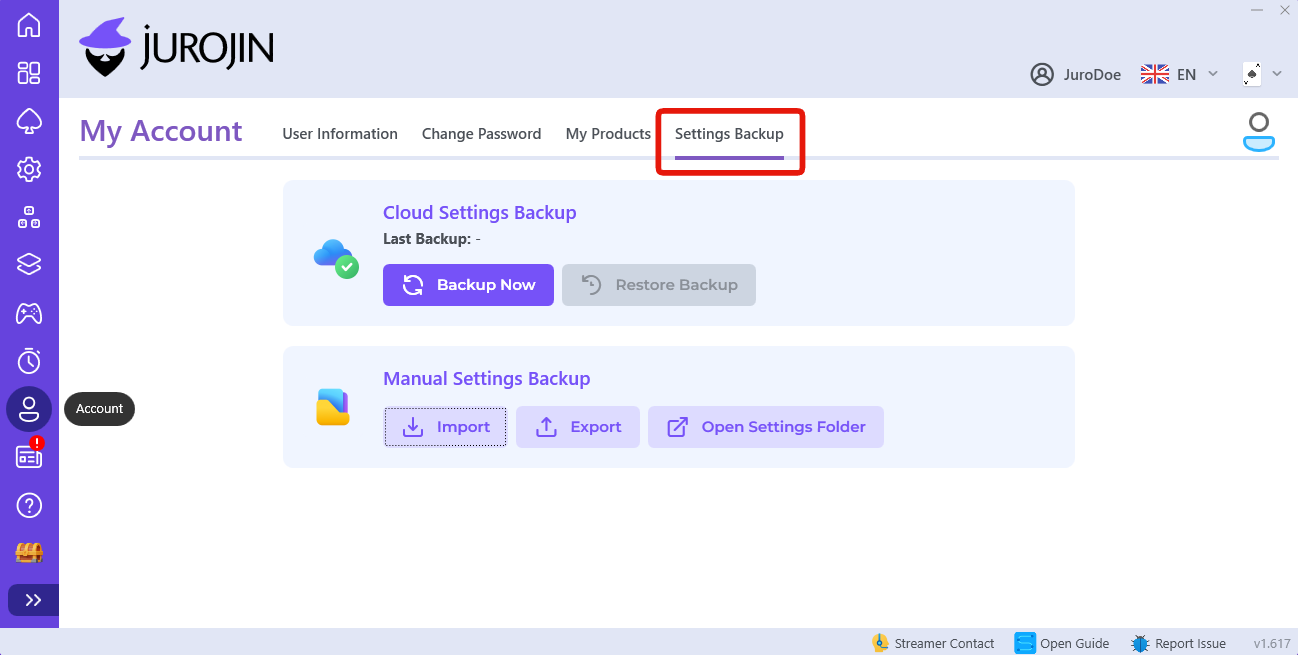Open the help question mark icon
The height and width of the screenshot is (655, 1298).
(29, 505)
